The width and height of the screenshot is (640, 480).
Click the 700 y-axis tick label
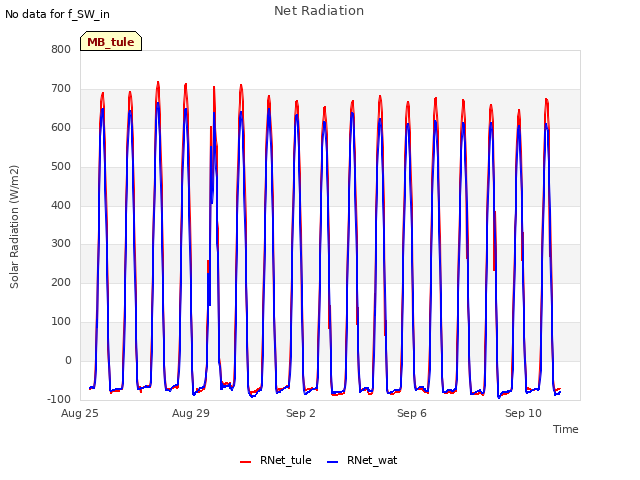coord(61,89)
